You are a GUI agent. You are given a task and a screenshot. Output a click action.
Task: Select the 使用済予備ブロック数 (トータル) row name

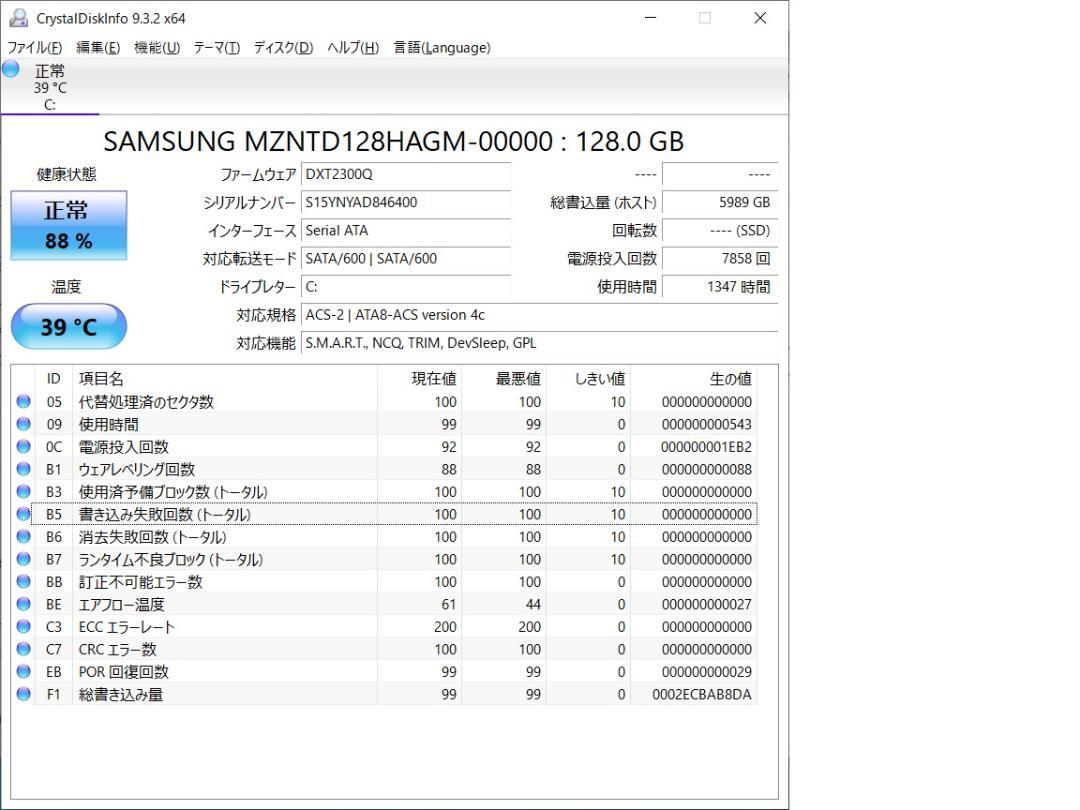[x=173, y=492]
